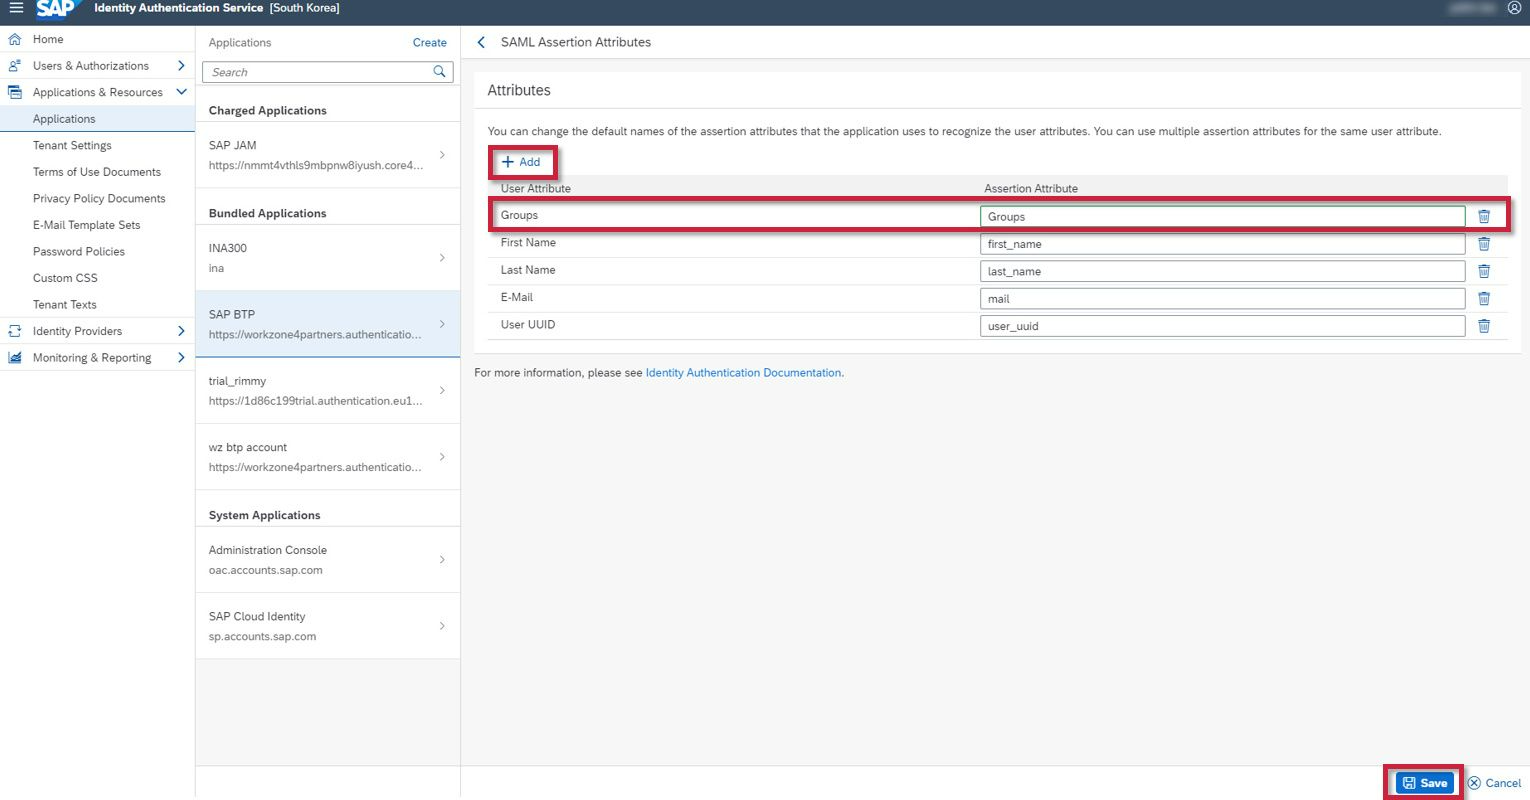The image size is (1530, 800).
Task: Click the Identity Providers icon
Action: pyautogui.click(x=15, y=331)
